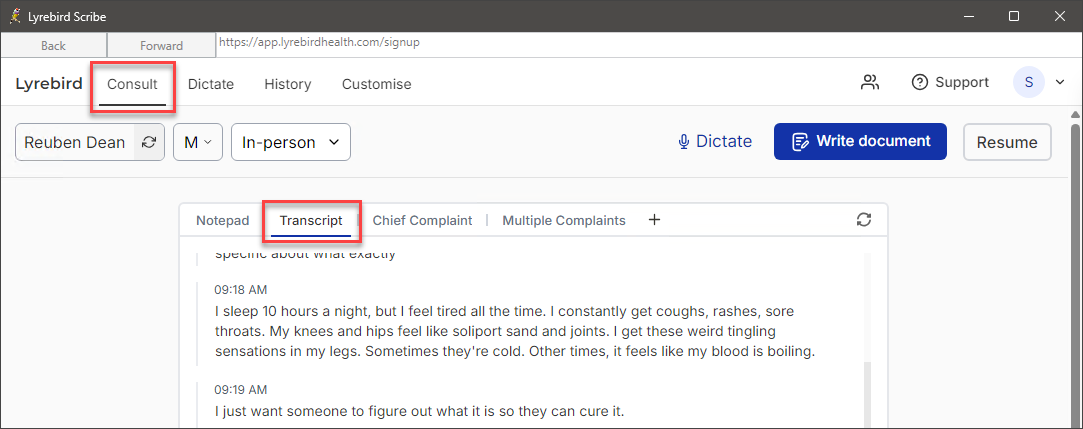Click the Lyrebird Scribe title bar app icon
Image resolution: width=1083 pixels, height=429 pixels.
click(15, 16)
